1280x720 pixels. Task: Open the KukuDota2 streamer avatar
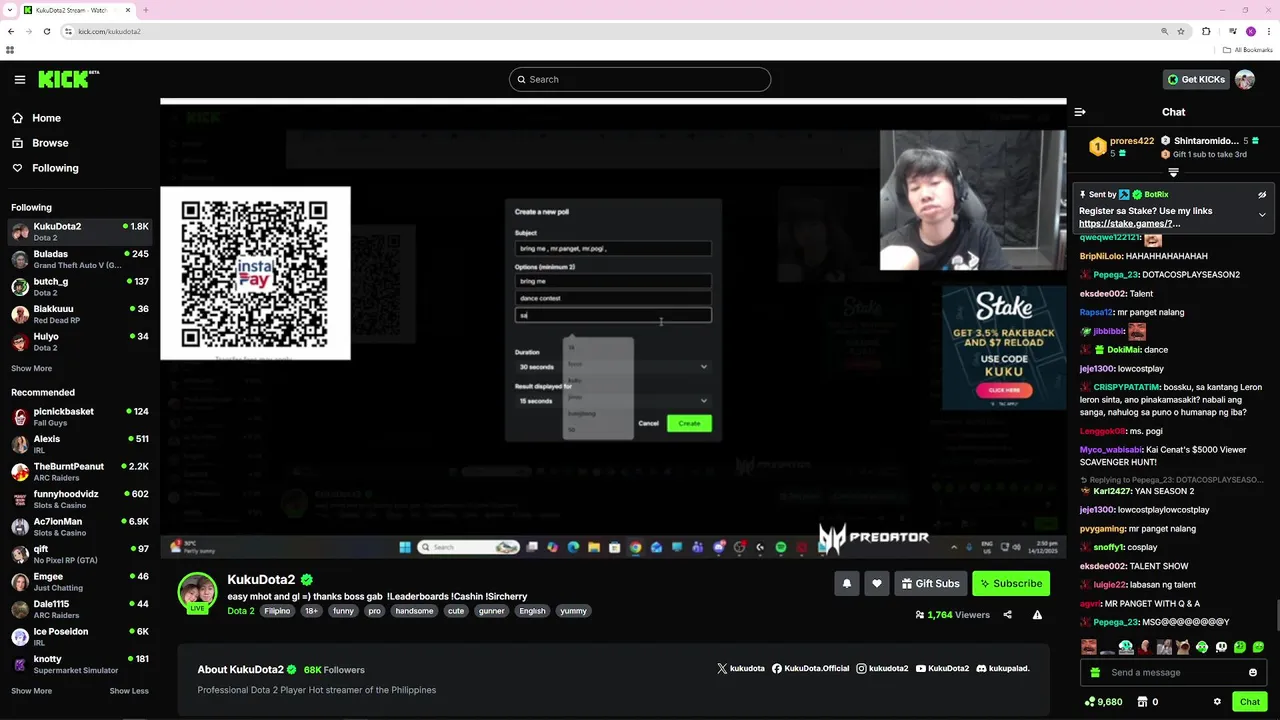[x=197, y=592]
